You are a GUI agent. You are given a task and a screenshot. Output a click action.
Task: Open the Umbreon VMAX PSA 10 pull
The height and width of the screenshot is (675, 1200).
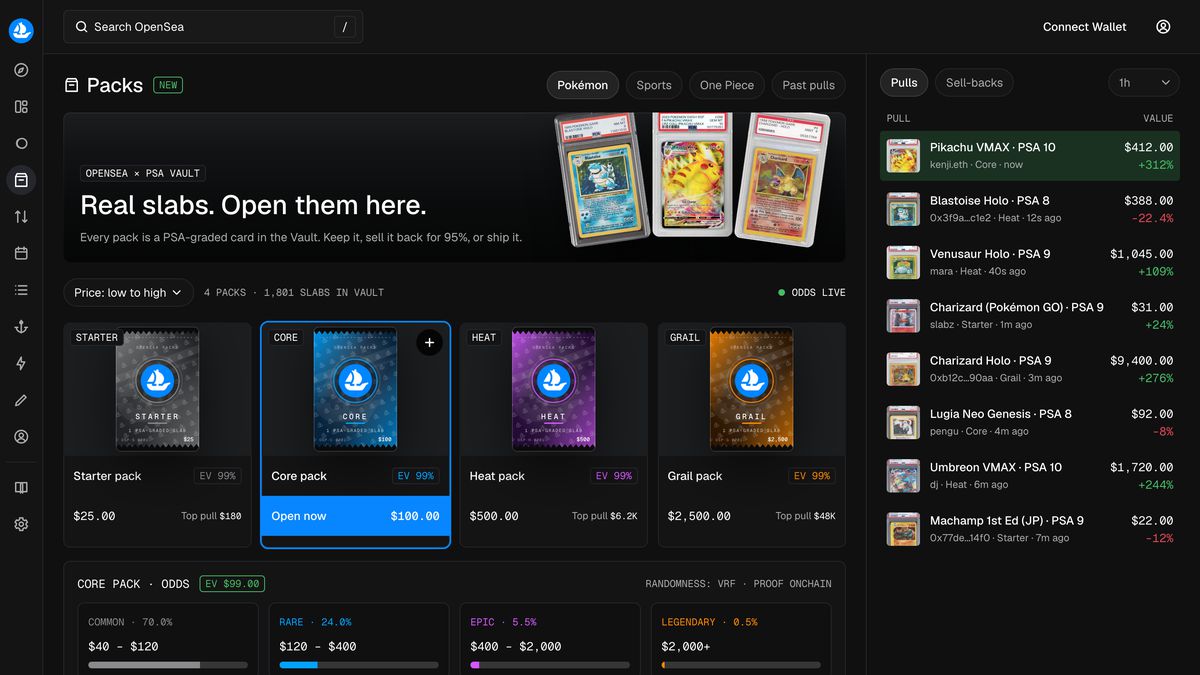click(x=1030, y=476)
